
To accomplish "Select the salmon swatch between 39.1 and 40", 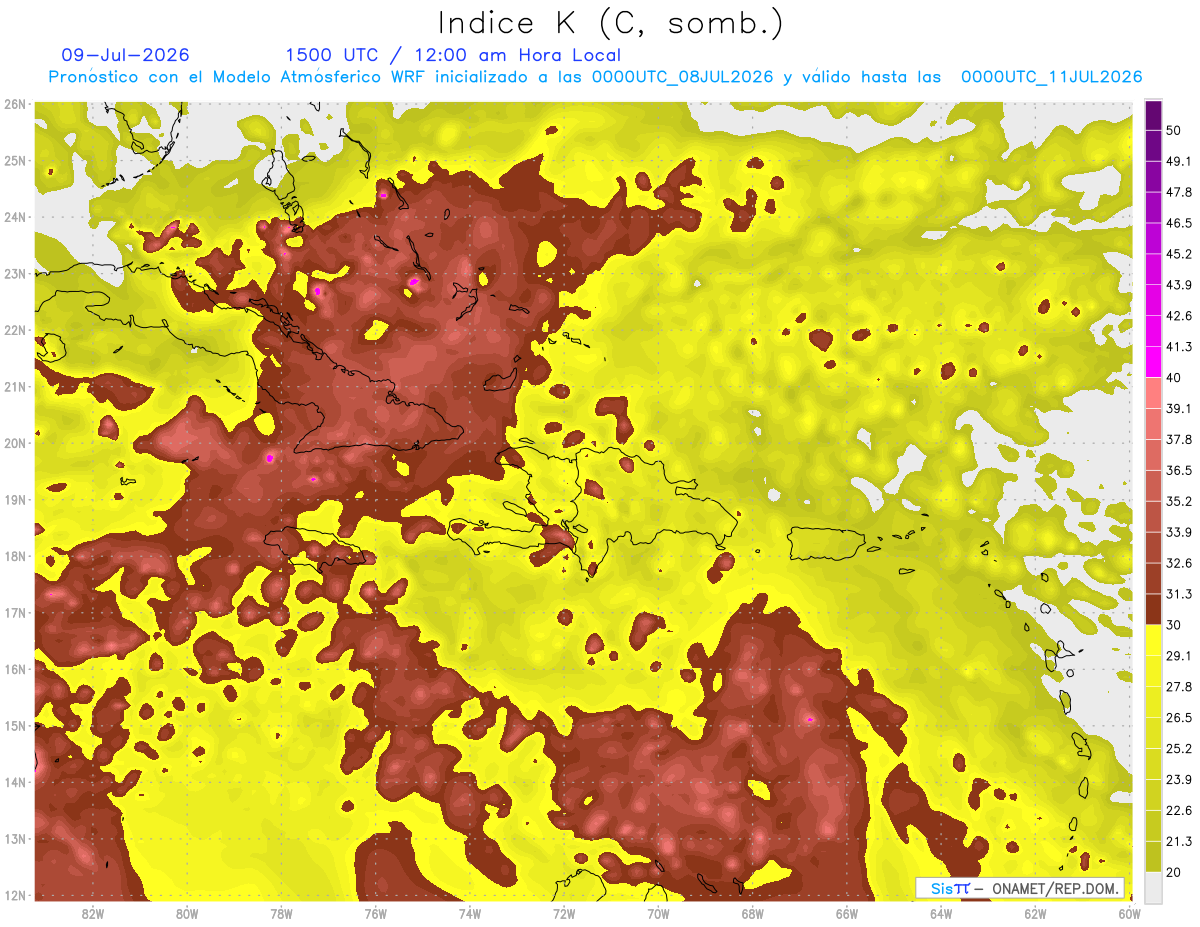I will point(1153,392).
